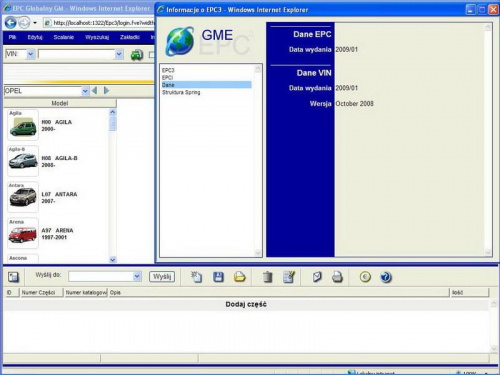Click the model list scroll down arrow
The width and height of the screenshot is (500, 375).
113,259
